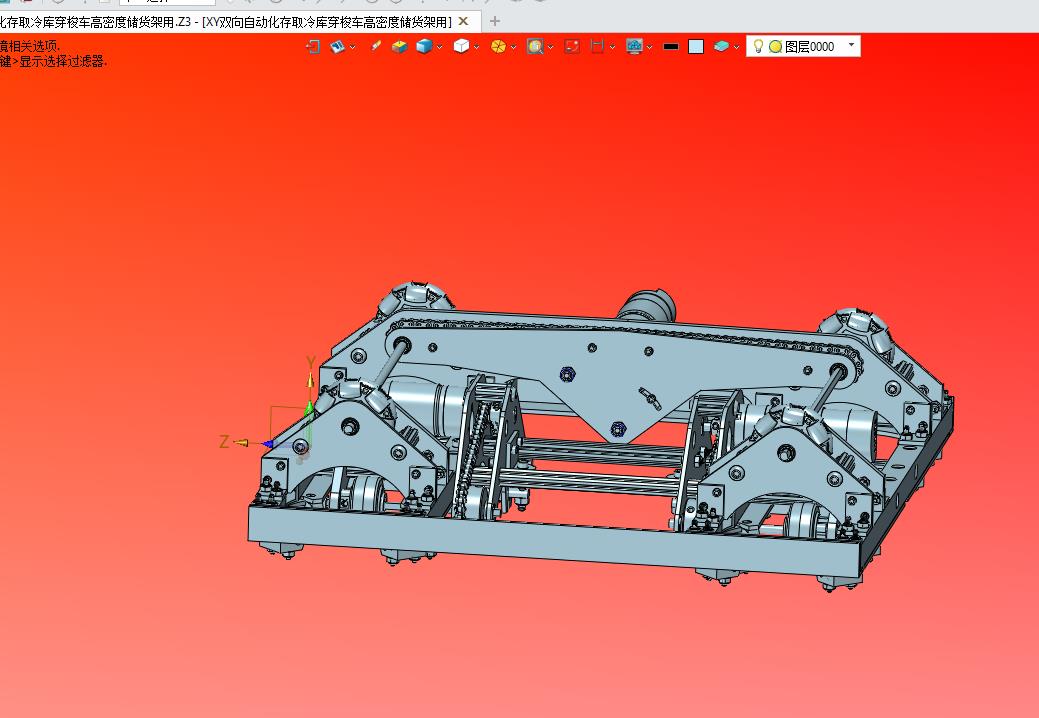The image size is (1039, 718).
Task: Click the light blue face color swatch
Action: 696,46
